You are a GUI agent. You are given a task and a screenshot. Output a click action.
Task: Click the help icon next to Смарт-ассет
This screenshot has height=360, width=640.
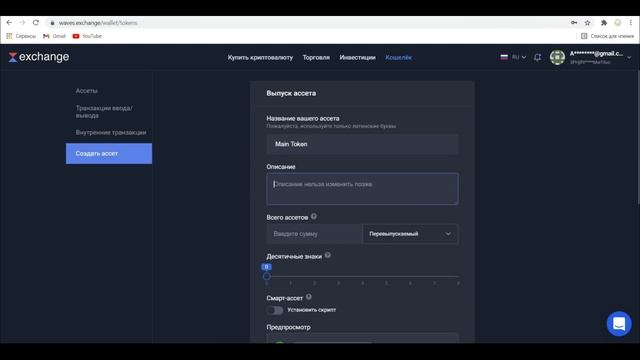coord(309,297)
